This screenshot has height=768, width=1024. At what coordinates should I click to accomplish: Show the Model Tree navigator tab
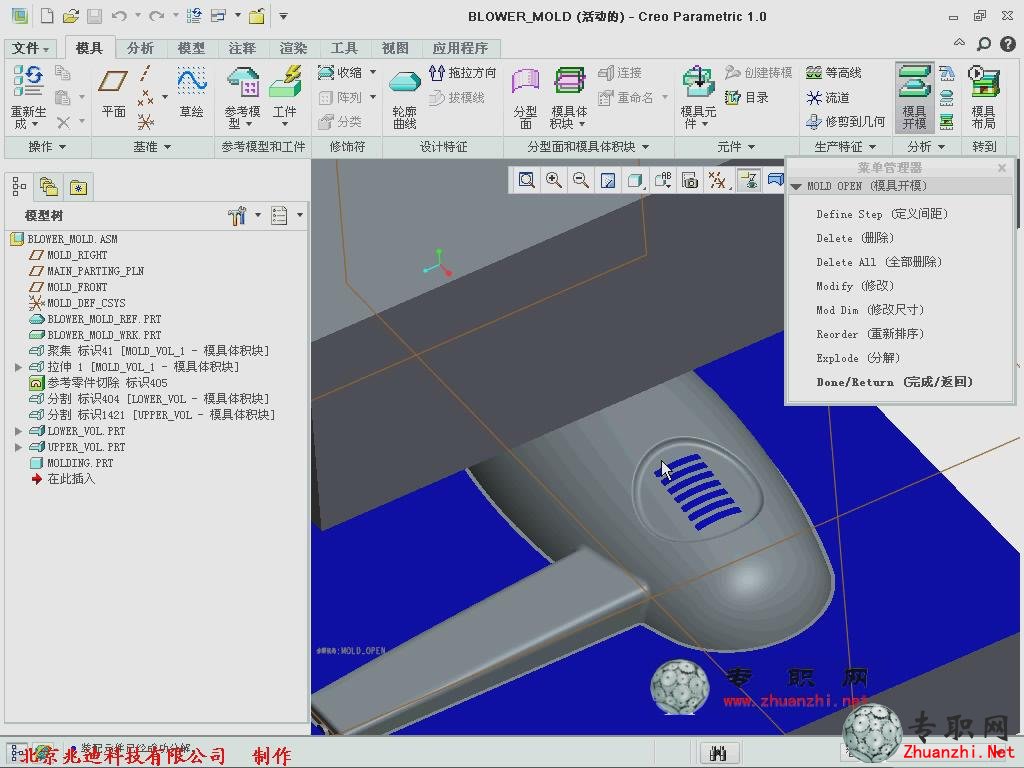19,187
